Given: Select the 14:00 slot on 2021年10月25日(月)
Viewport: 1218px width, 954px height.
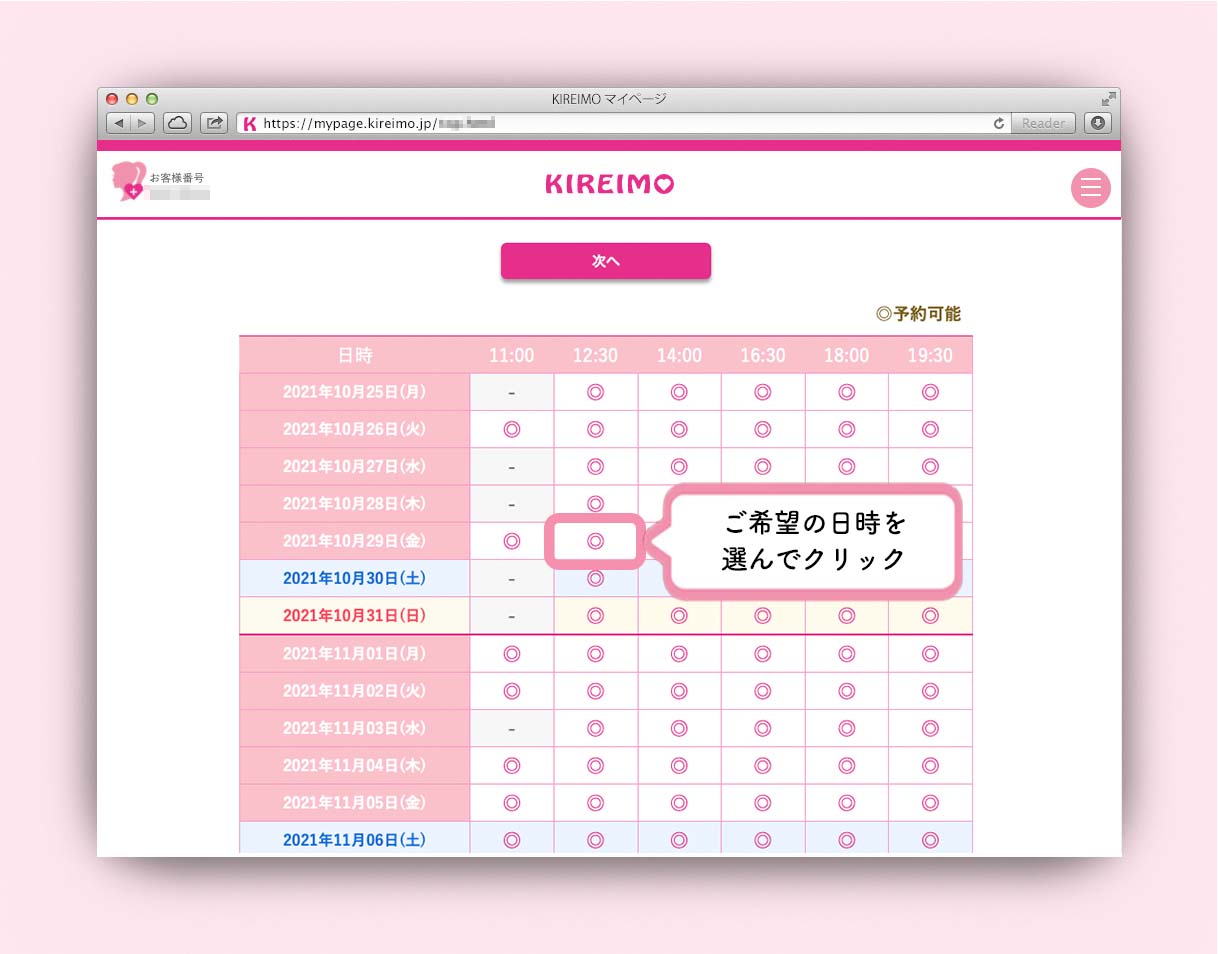Looking at the screenshot, I should (x=679, y=392).
